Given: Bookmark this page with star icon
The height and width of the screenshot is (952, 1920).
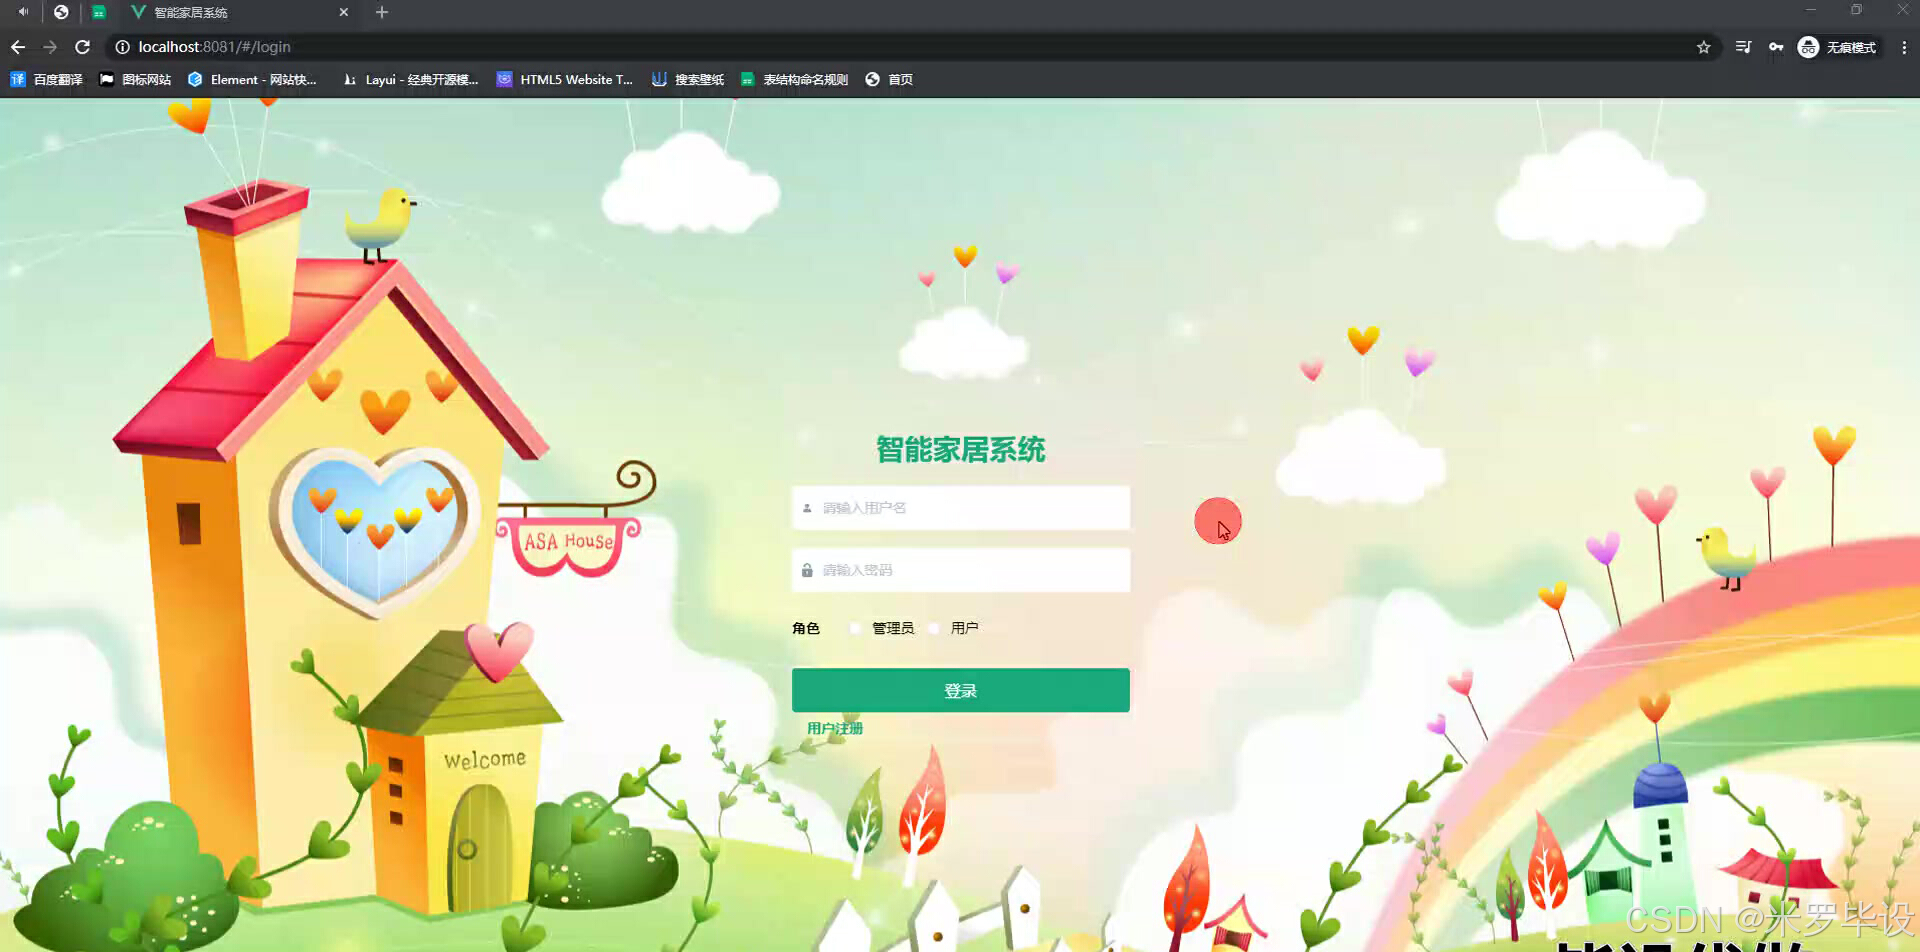Looking at the screenshot, I should pos(1704,47).
